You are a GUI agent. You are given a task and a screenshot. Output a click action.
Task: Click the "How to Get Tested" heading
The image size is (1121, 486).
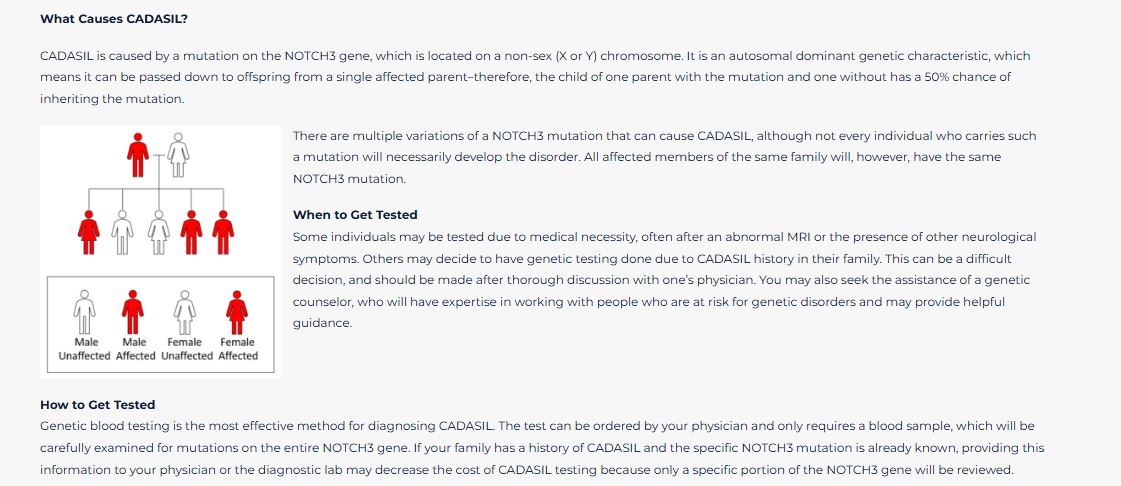click(x=97, y=405)
